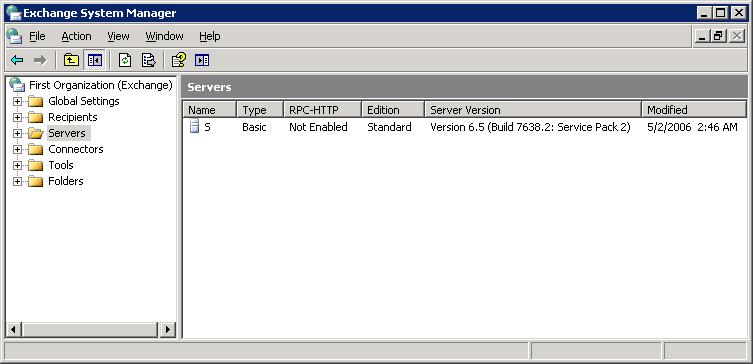This screenshot has width=753, height=364.
Task: Select server named S in list
Action: point(207,127)
